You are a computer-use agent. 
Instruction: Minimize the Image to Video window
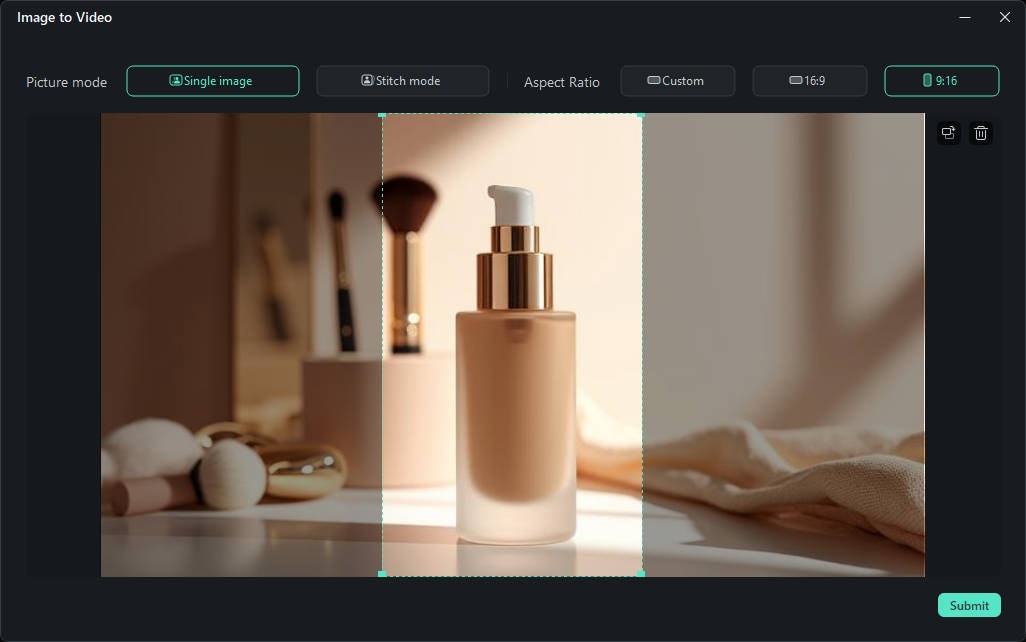(x=964, y=17)
